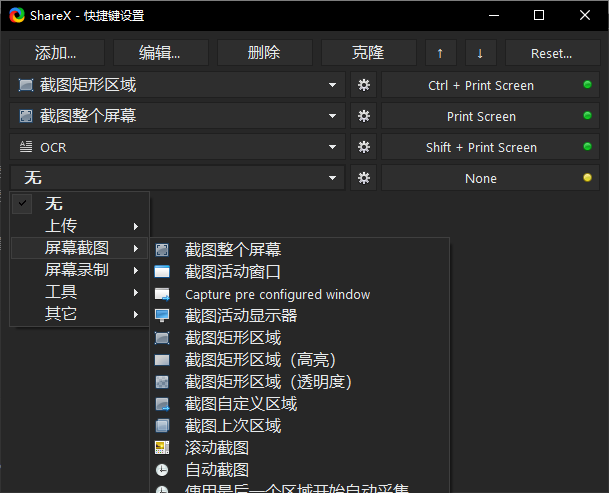Click the 滚动截图 icon
609x493 pixels.
pyautogui.click(x=162, y=448)
